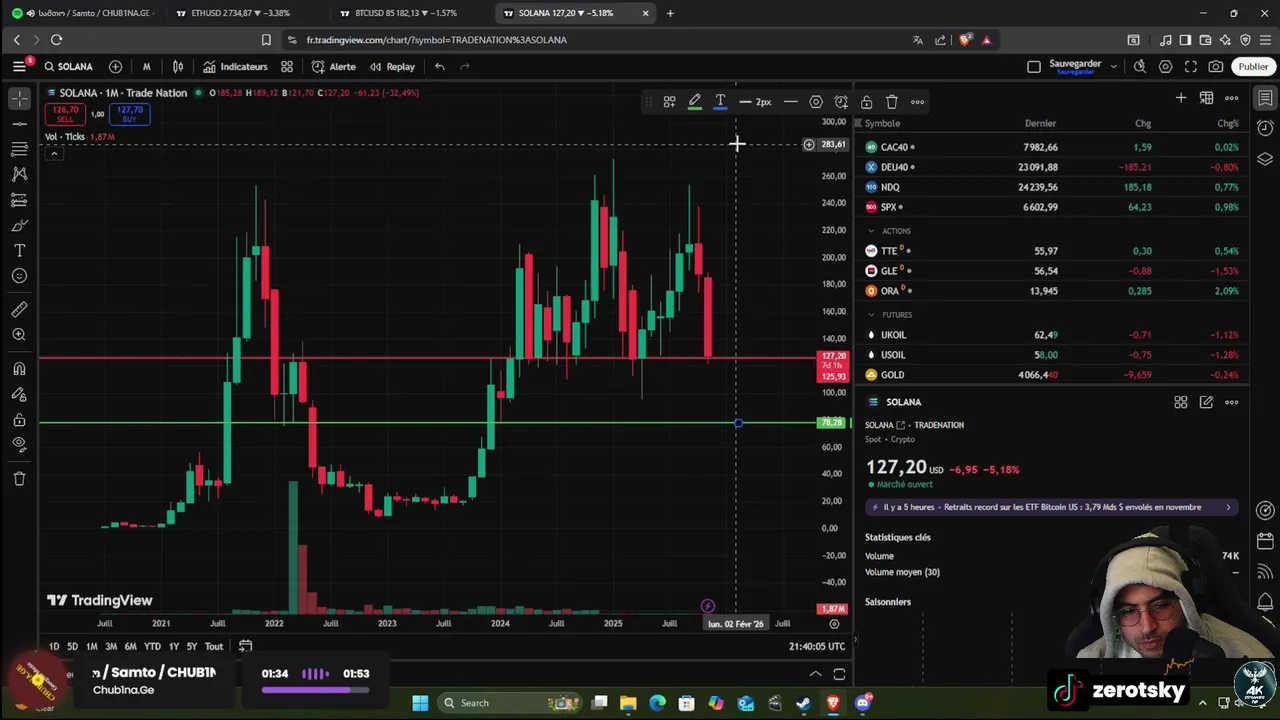Collapse the ACTIONS watchlist section

871,231
